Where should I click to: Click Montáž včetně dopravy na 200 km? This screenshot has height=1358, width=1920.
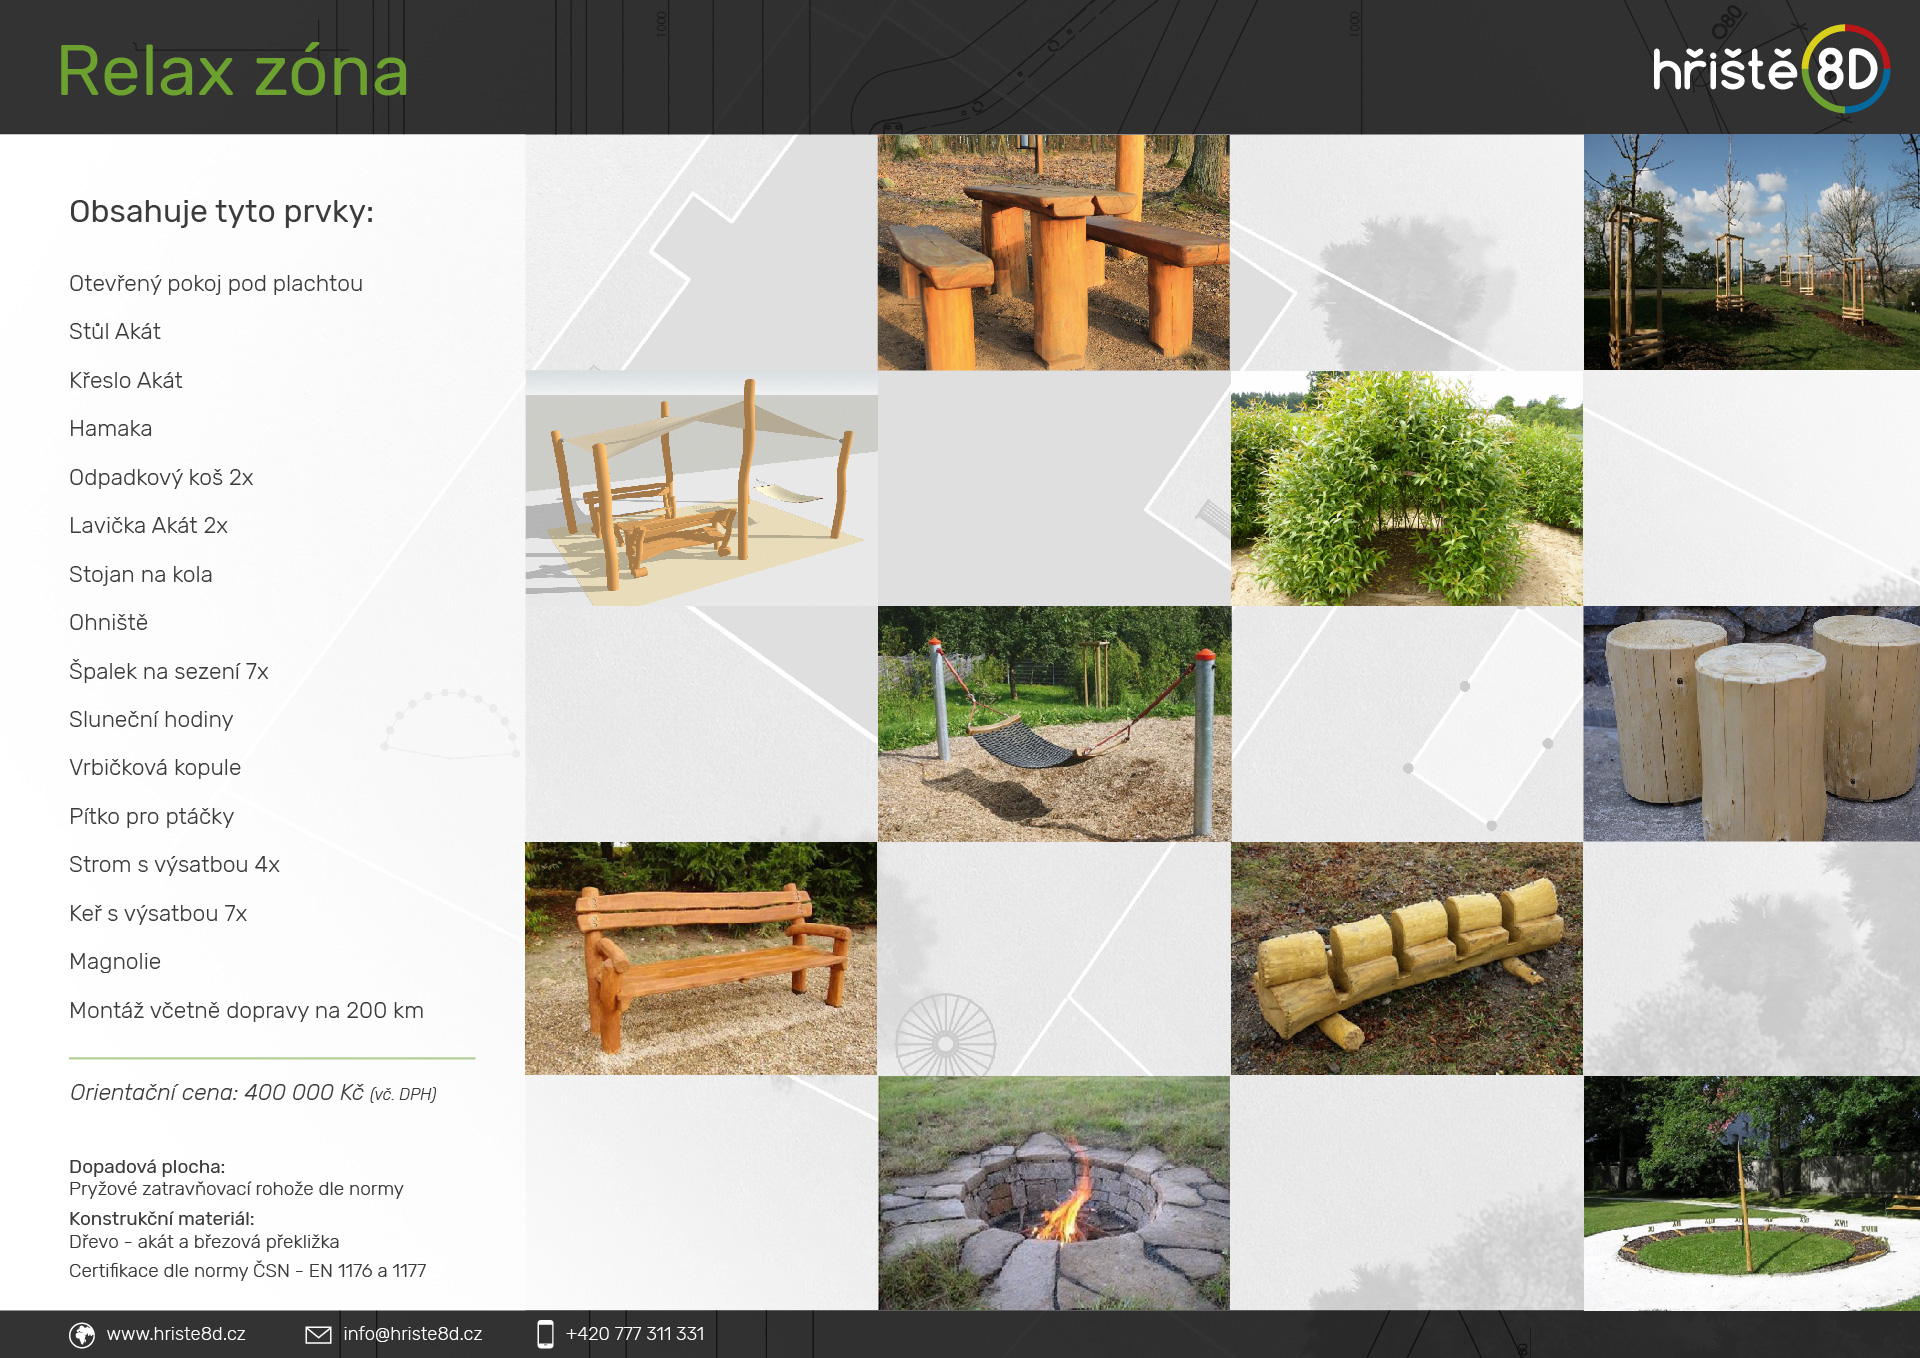[x=247, y=1011]
